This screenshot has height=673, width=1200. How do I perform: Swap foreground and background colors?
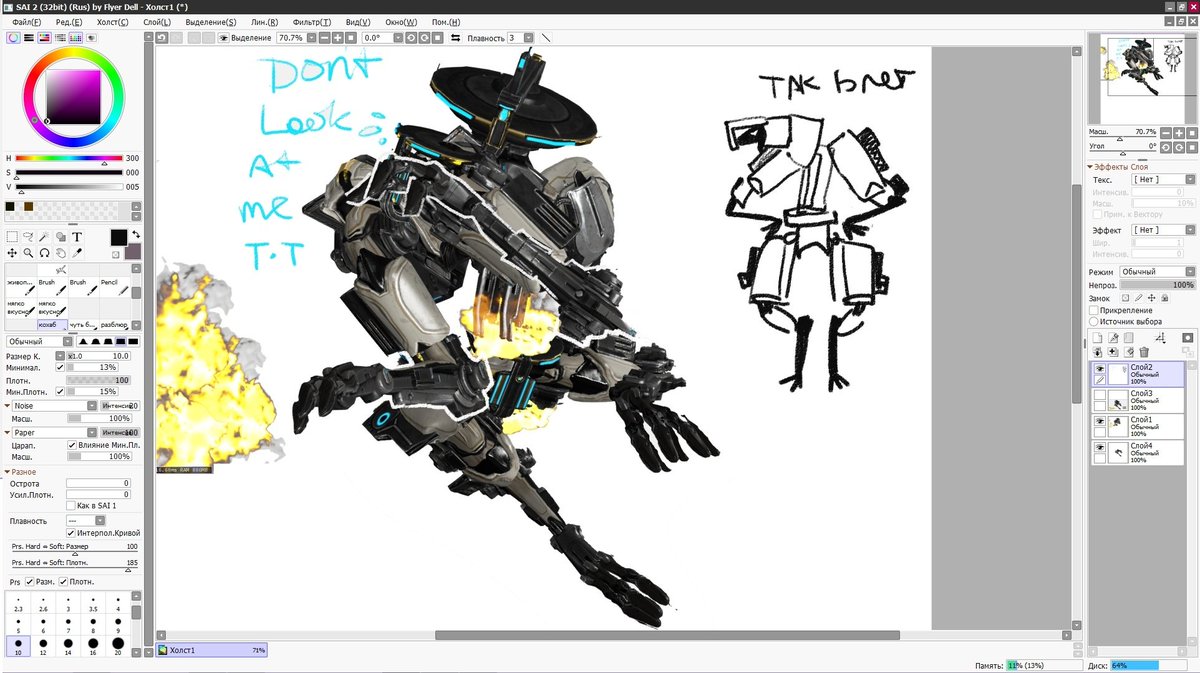tap(134, 235)
